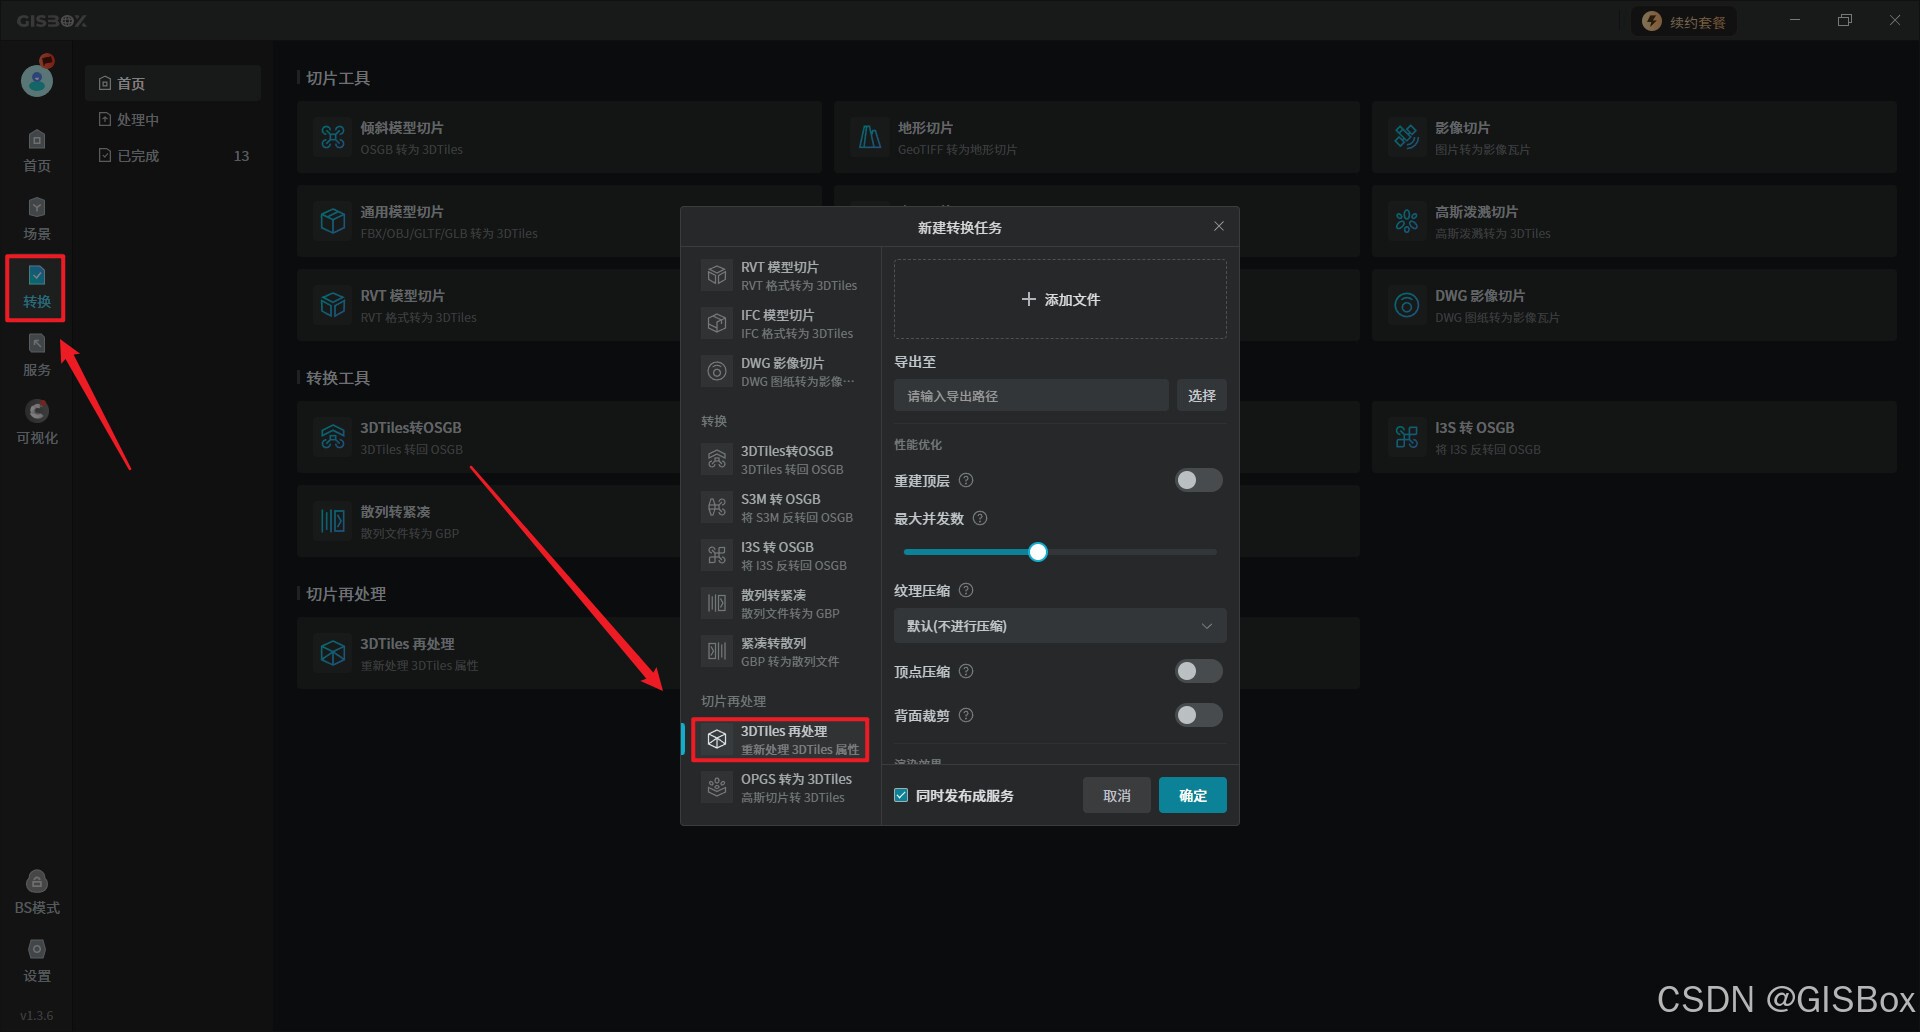The height and width of the screenshot is (1032, 1920).
Task: Uncheck 同时发布成服务 checkbox
Action: pyautogui.click(x=901, y=795)
